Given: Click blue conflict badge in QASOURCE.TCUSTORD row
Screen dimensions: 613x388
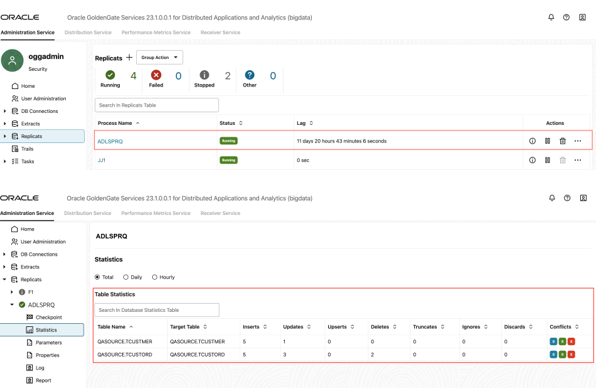Looking at the screenshot, I should click(553, 354).
